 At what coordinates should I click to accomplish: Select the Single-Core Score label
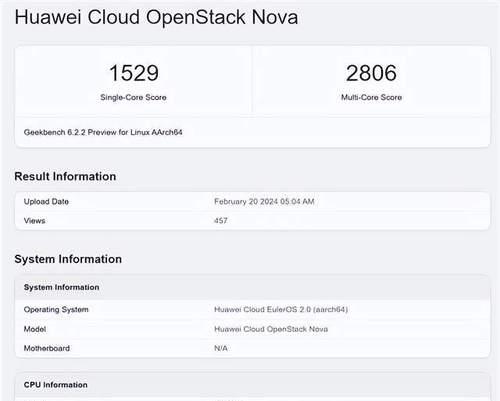coord(133,97)
